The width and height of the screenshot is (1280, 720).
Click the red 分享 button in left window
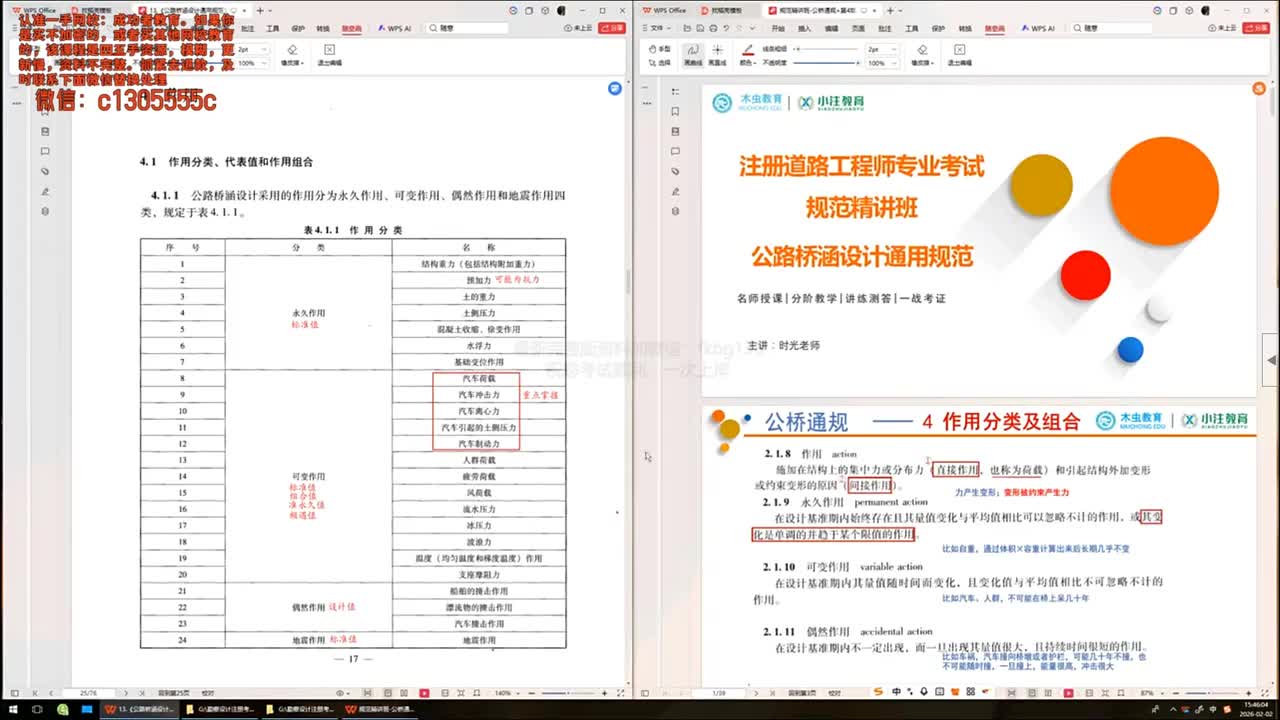tap(612, 29)
